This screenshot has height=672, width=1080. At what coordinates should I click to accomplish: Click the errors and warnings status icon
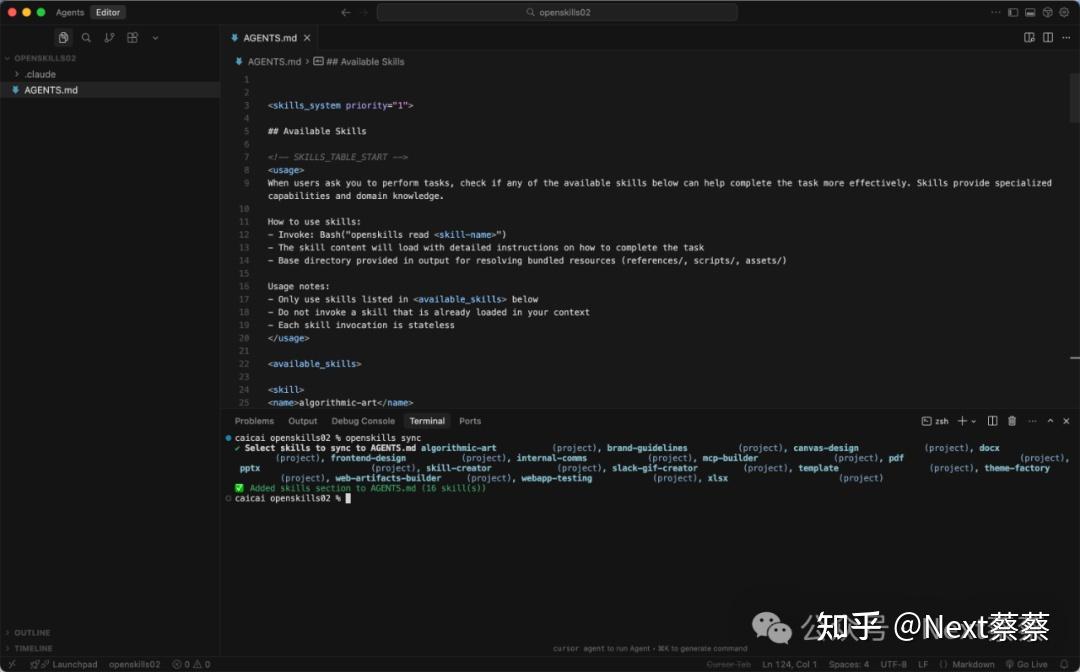pos(192,664)
